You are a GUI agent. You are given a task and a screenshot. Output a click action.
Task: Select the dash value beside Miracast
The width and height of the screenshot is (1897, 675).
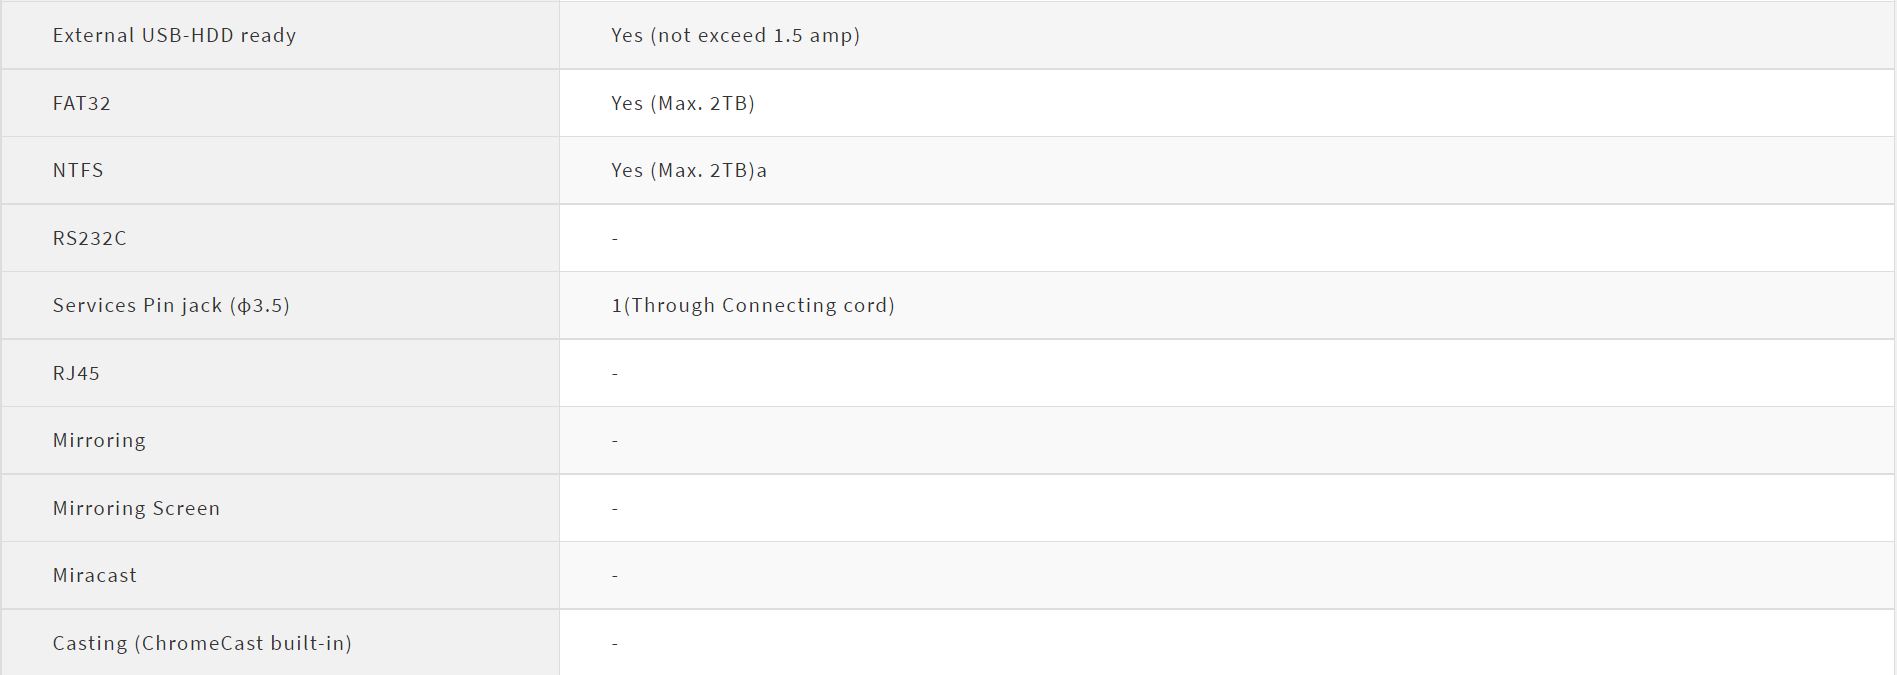pyautogui.click(x=615, y=575)
